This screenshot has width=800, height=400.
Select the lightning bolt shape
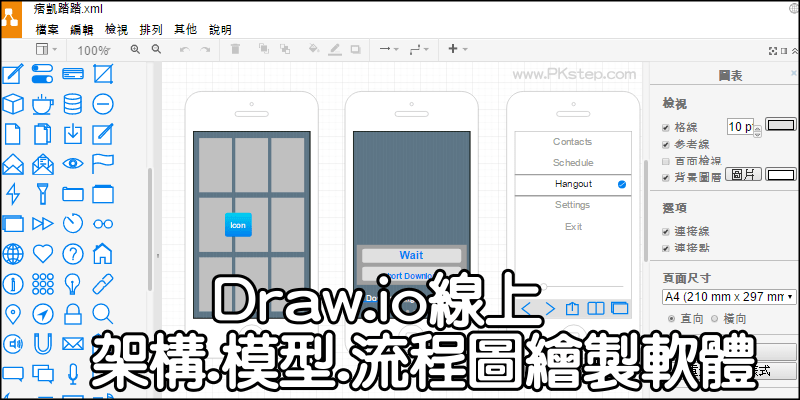click(x=13, y=194)
